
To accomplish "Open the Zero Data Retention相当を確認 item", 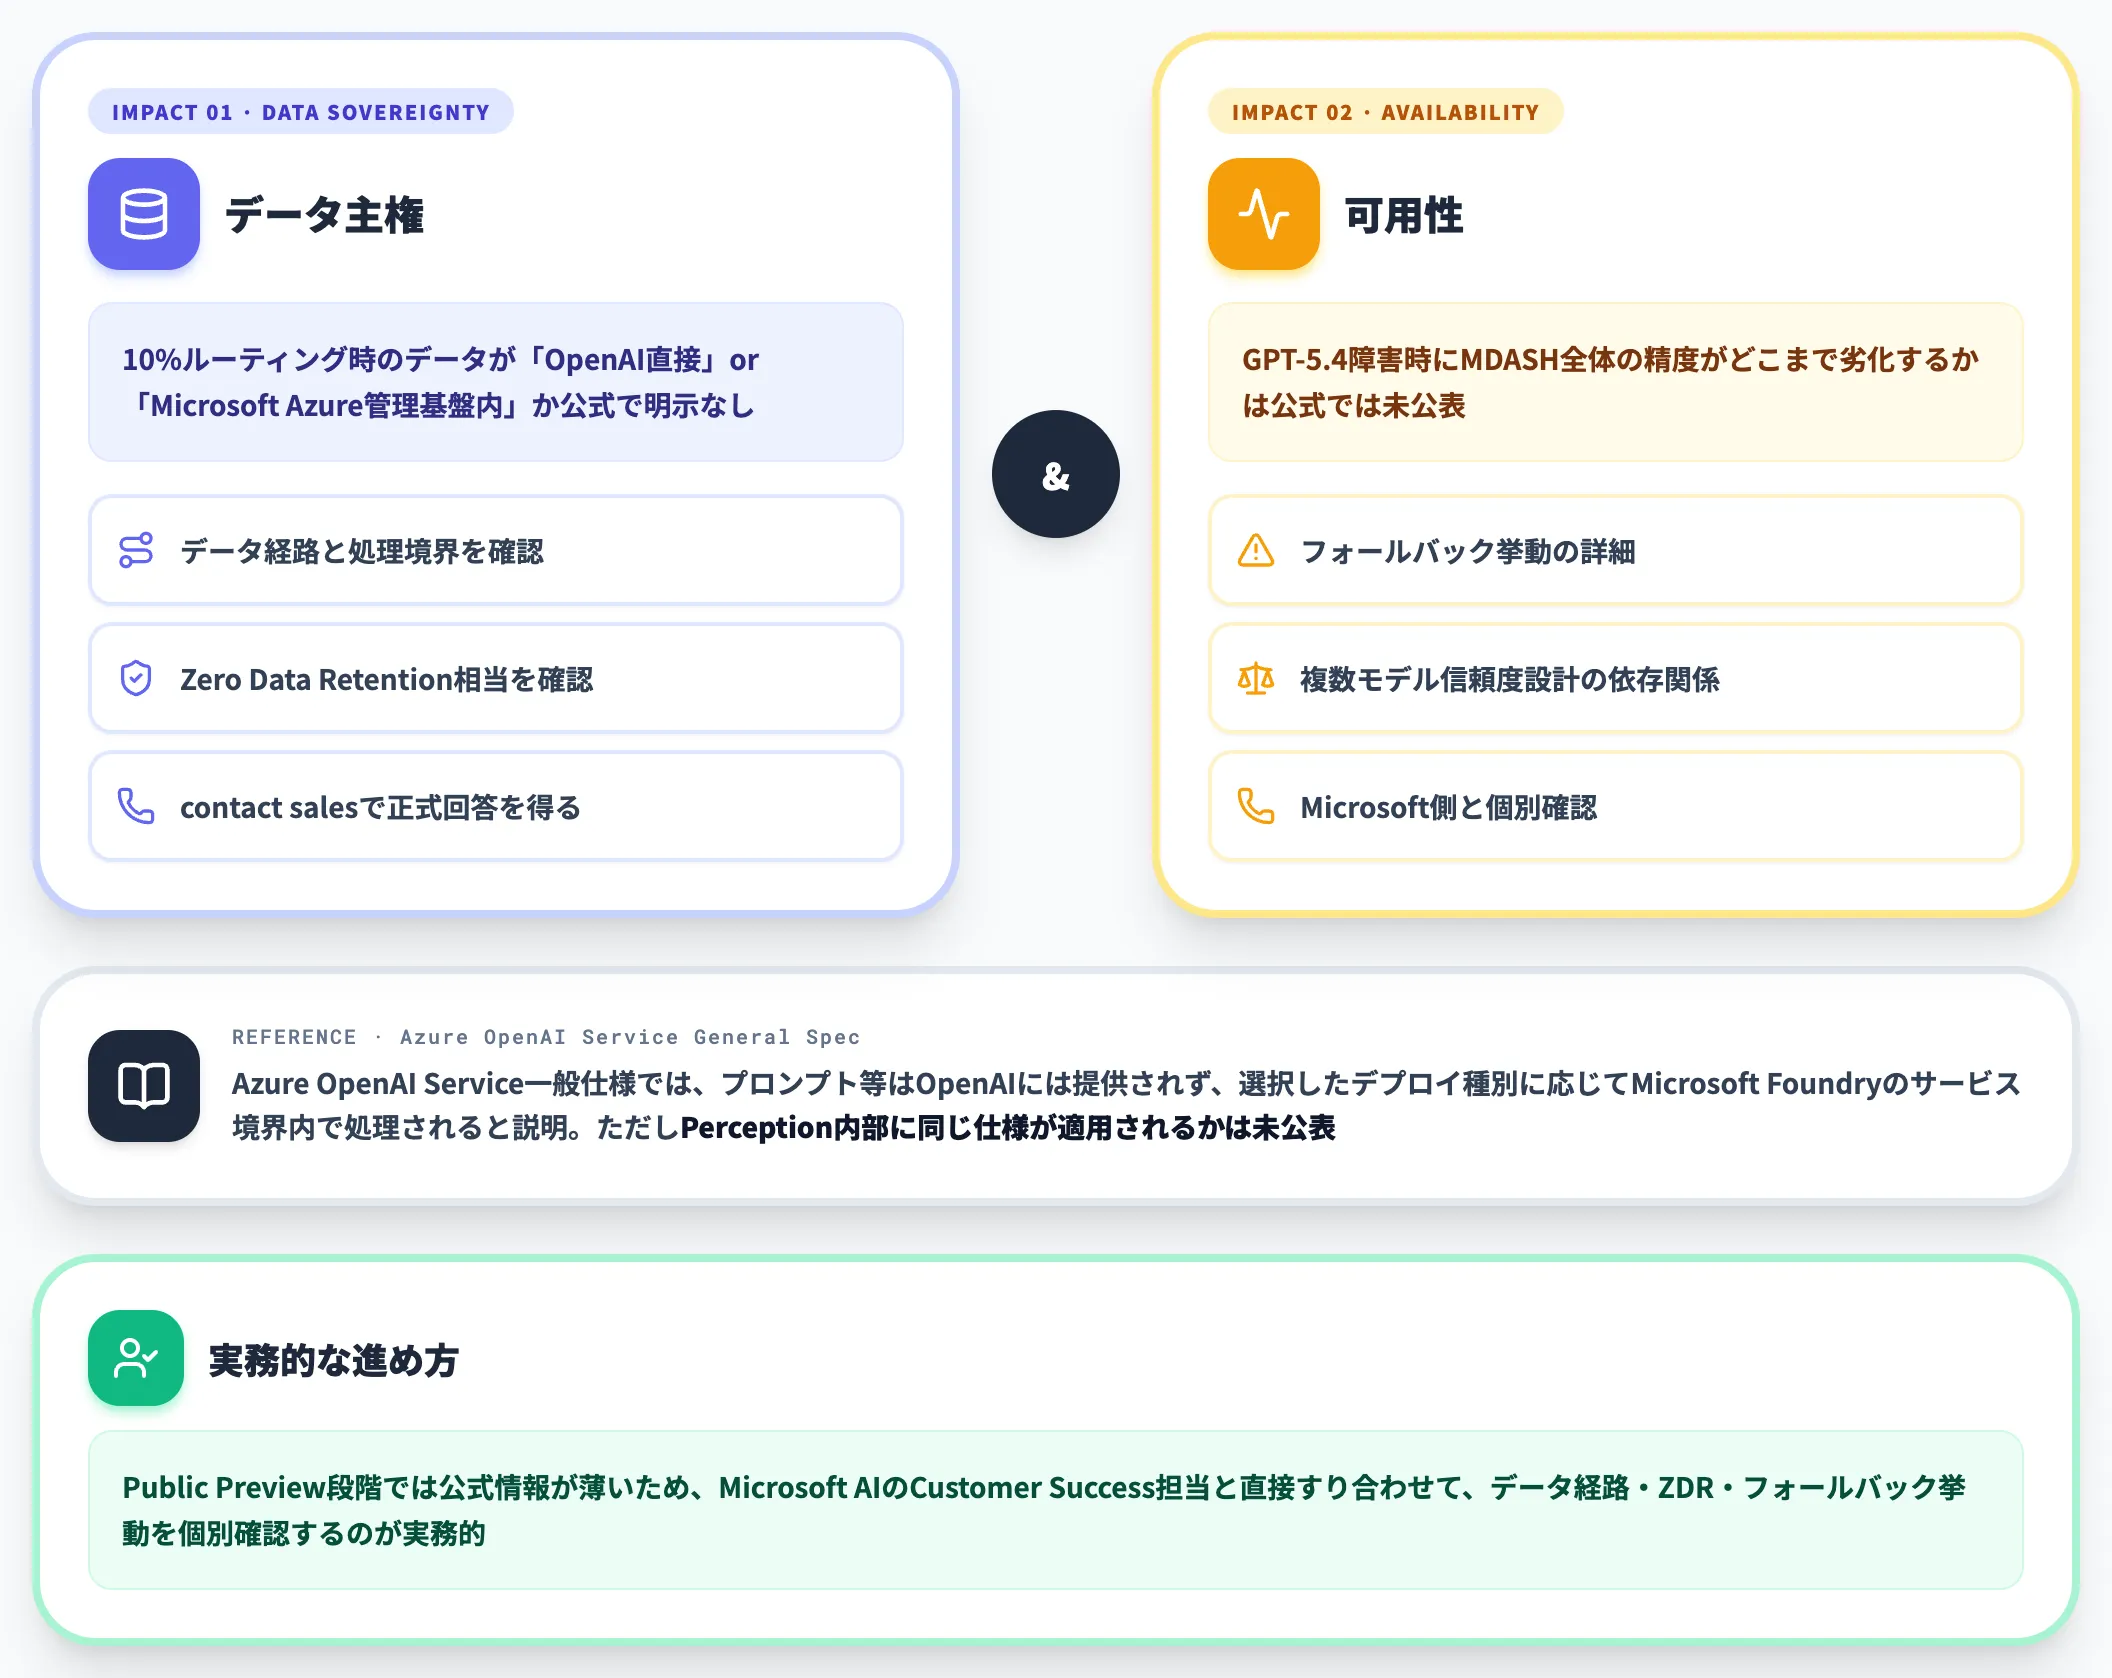I will click(x=496, y=678).
